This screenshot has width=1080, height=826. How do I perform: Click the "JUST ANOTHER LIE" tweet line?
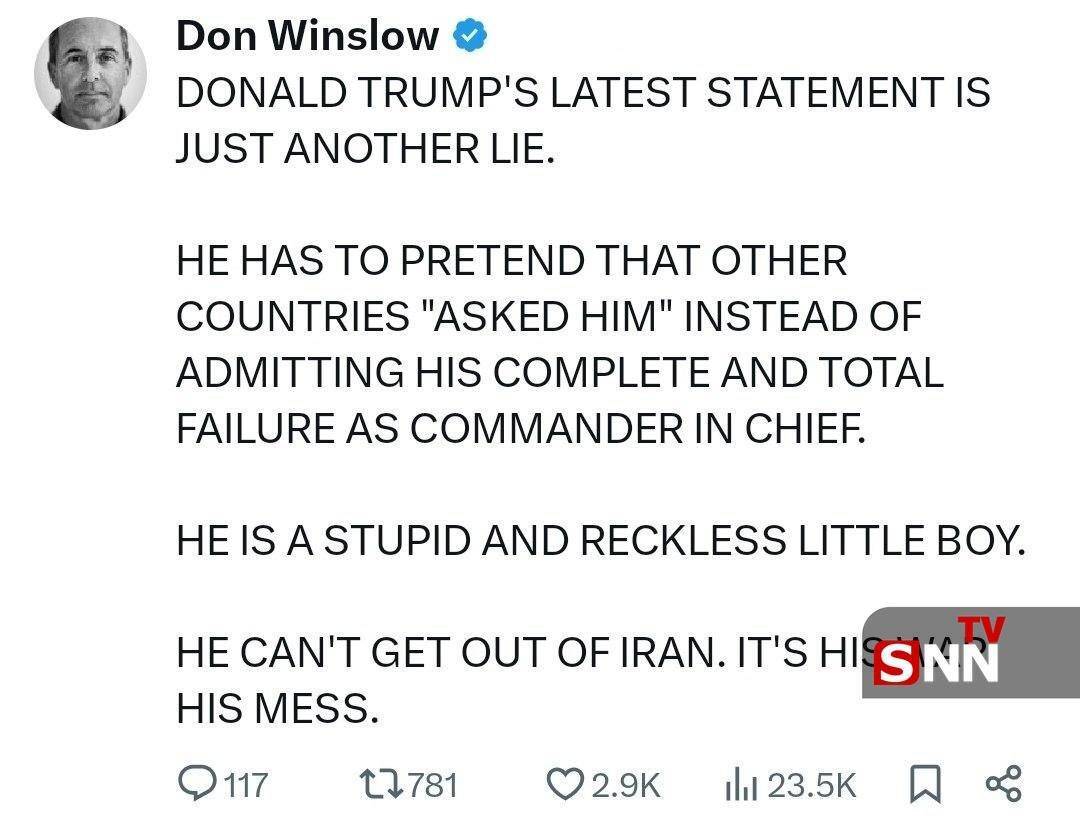(x=364, y=149)
